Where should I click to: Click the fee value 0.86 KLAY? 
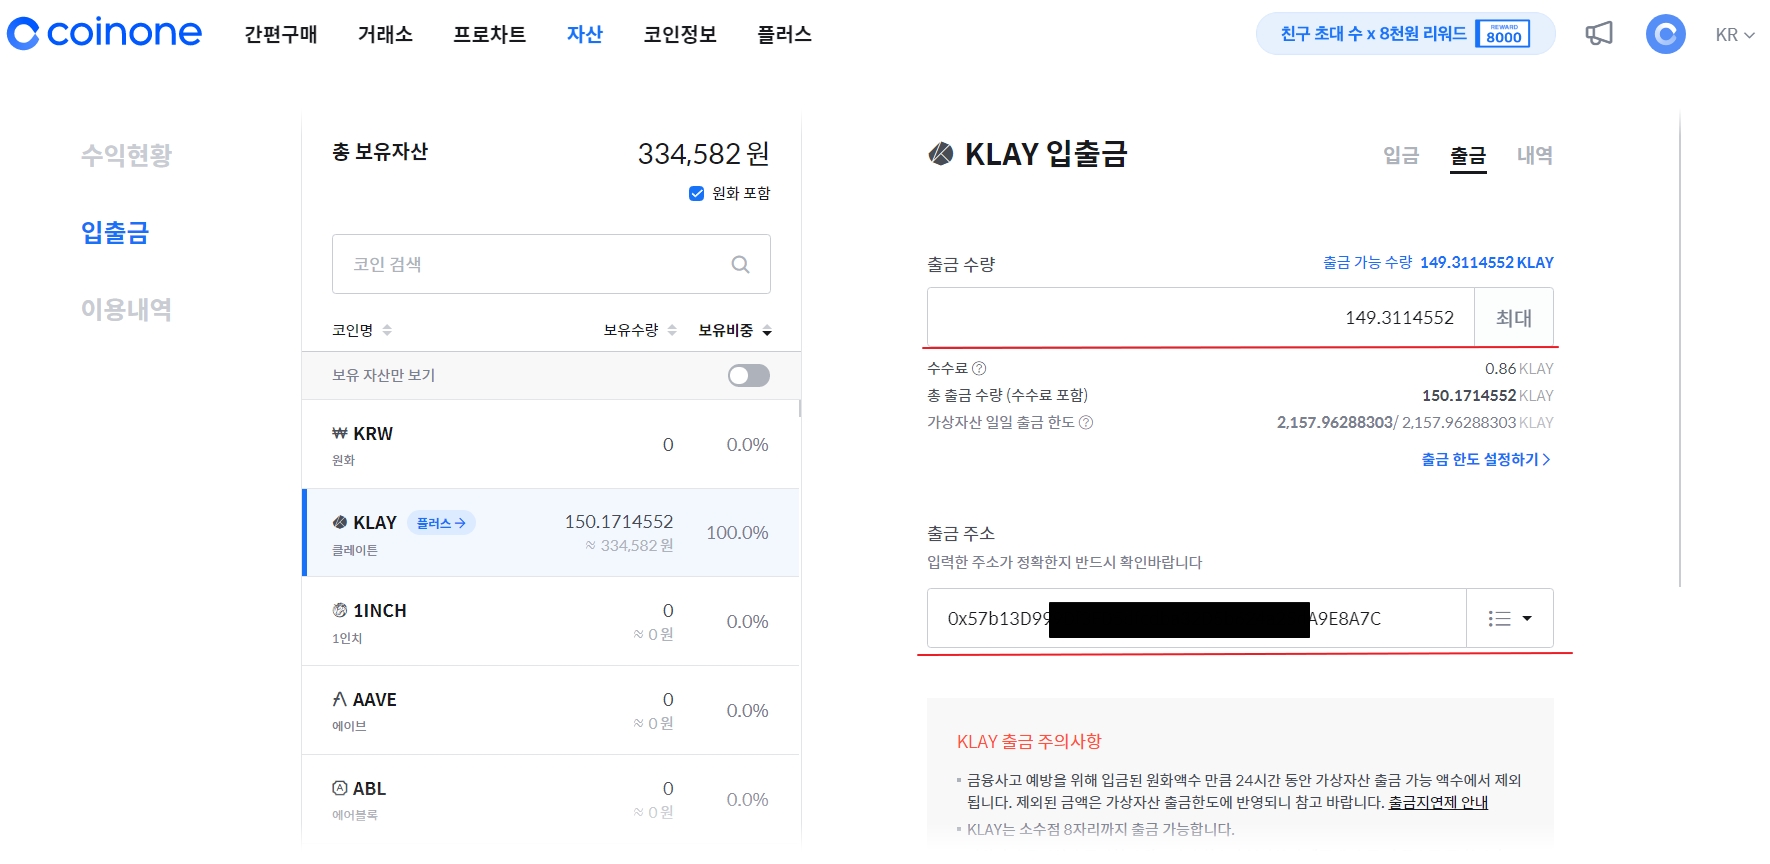[1519, 368]
